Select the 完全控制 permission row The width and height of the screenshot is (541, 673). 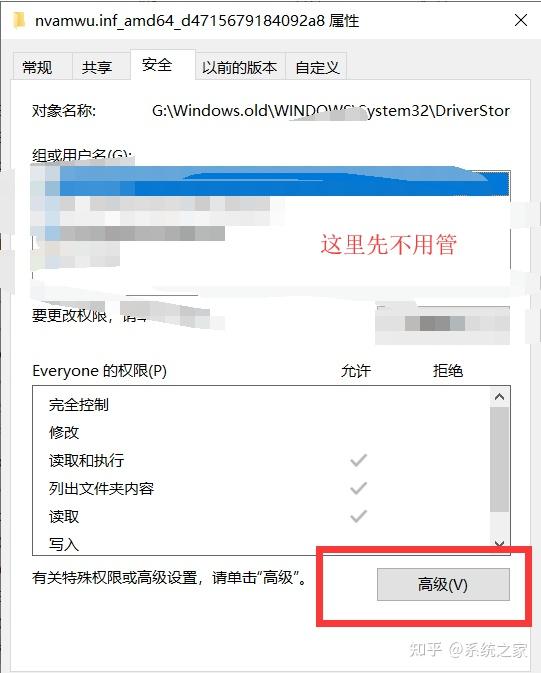click(x=261, y=404)
